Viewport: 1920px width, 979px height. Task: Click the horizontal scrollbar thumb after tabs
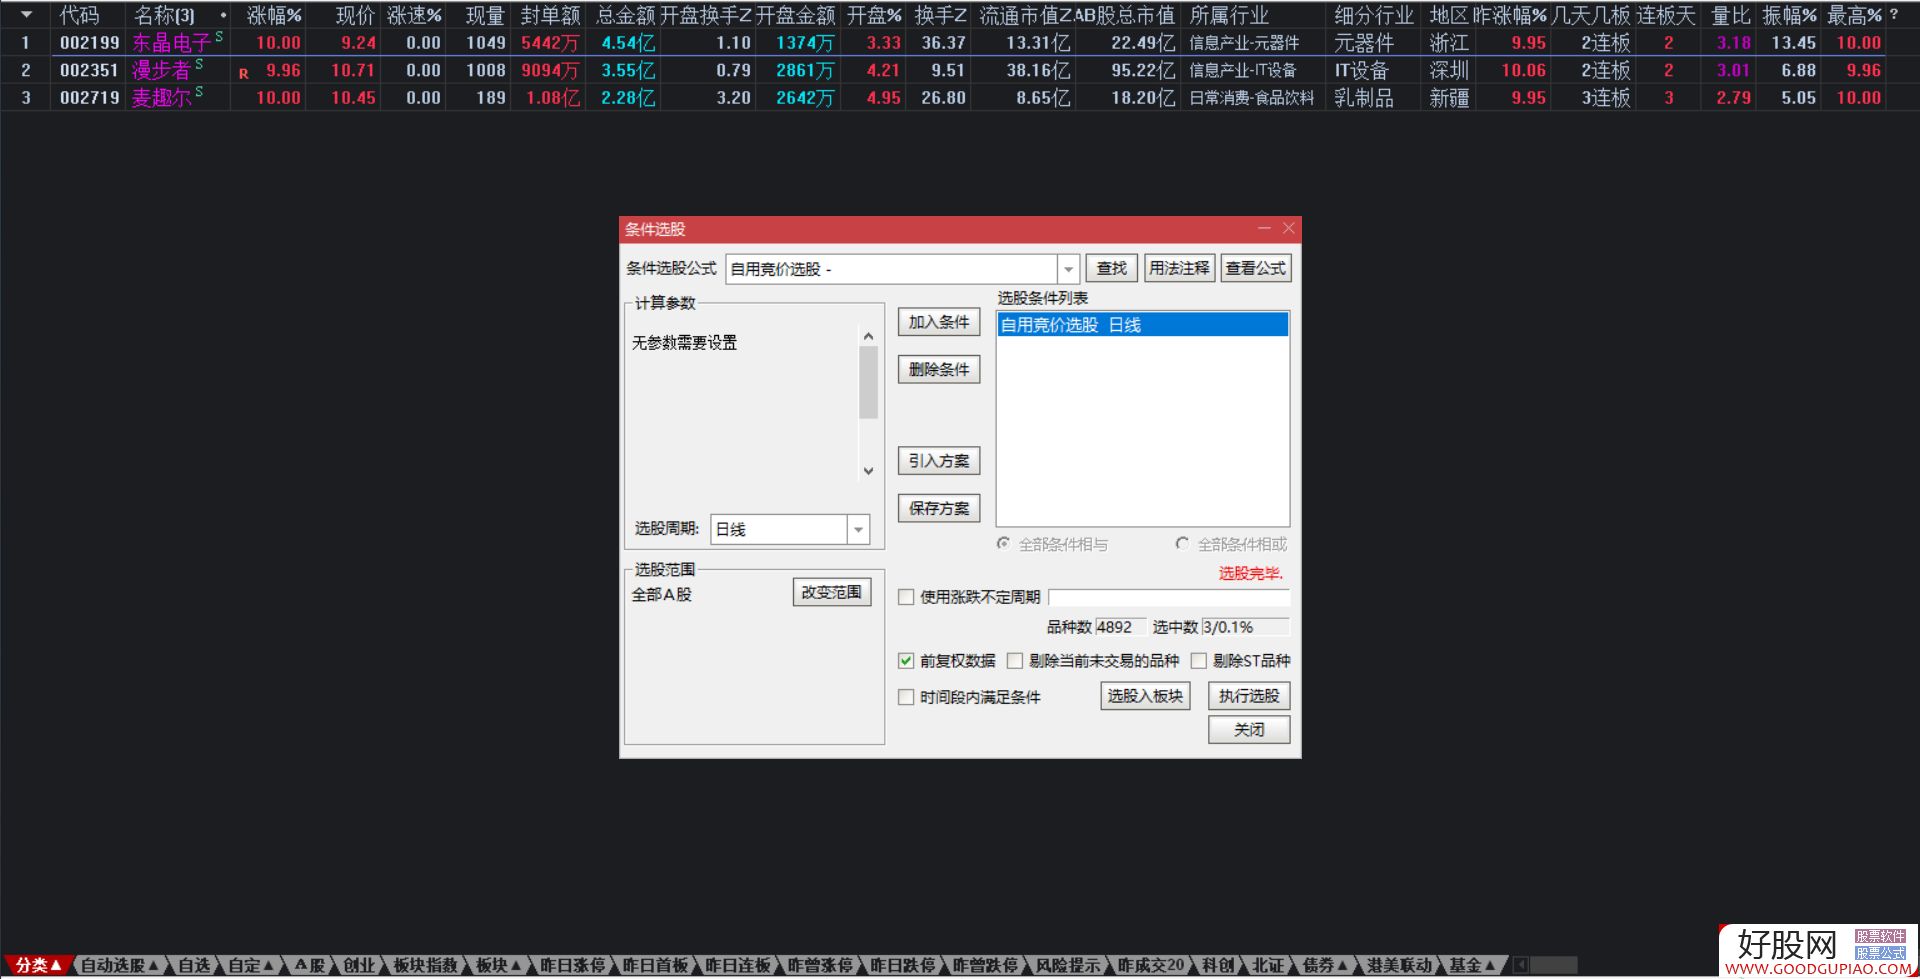click(x=1553, y=965)
